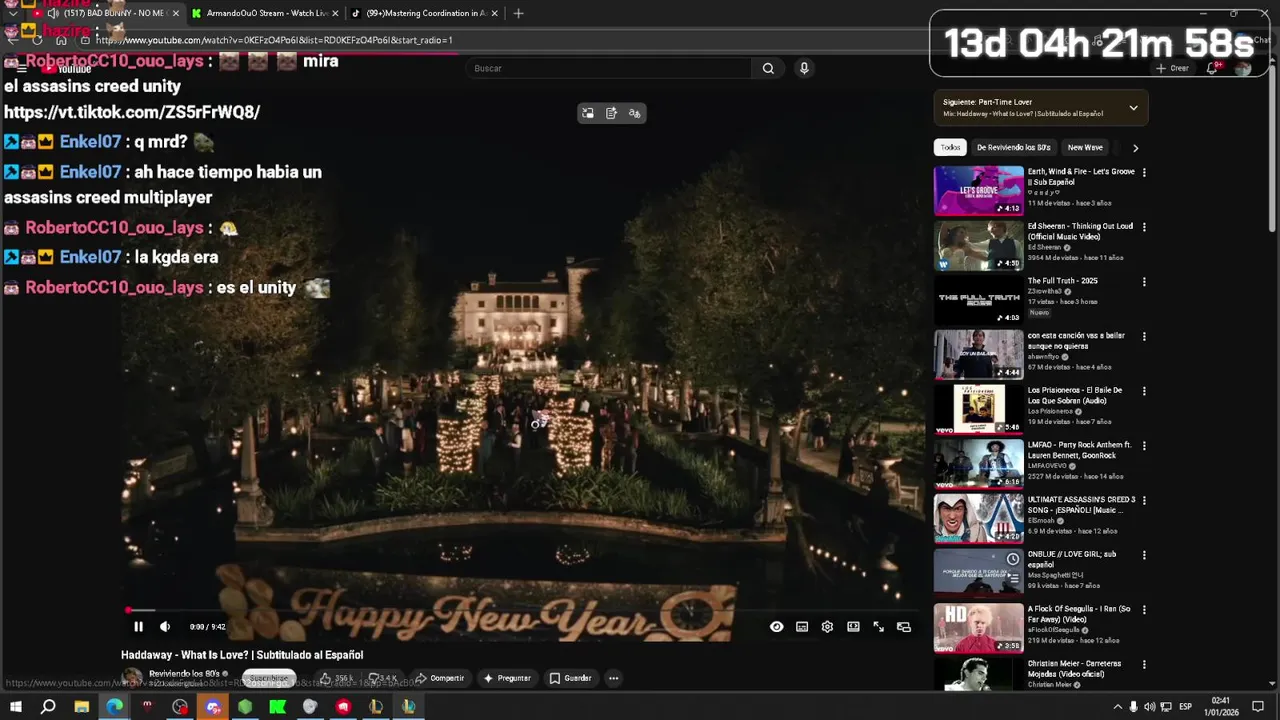This screenshot has width=1280, height=720.
Task: Focus the Buscar search field
Action: coord(608,68)
